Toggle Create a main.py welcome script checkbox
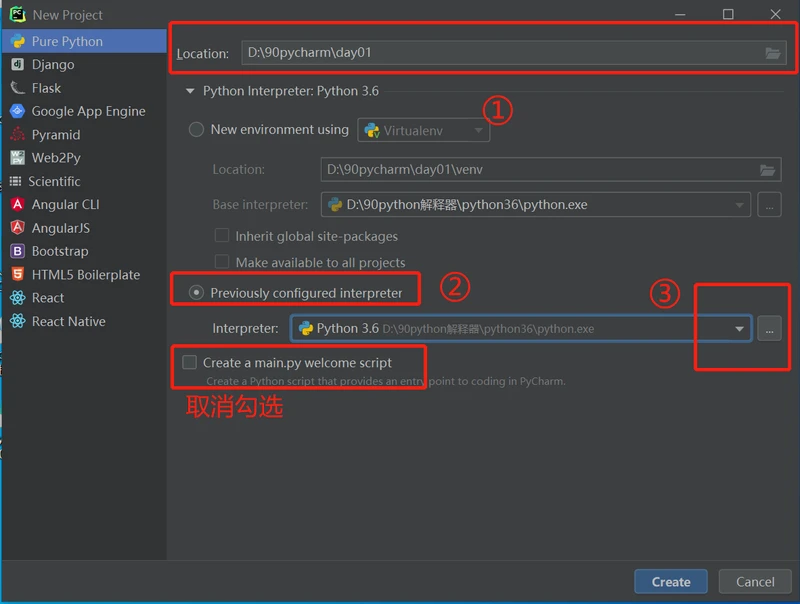The width and height of the screenshot is (800, 604). (x=190, y=363)
